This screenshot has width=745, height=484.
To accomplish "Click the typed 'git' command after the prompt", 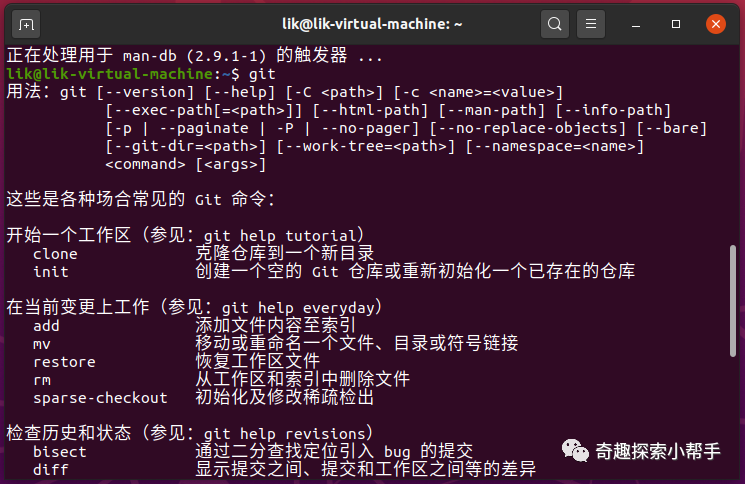I will pos(262,73).
